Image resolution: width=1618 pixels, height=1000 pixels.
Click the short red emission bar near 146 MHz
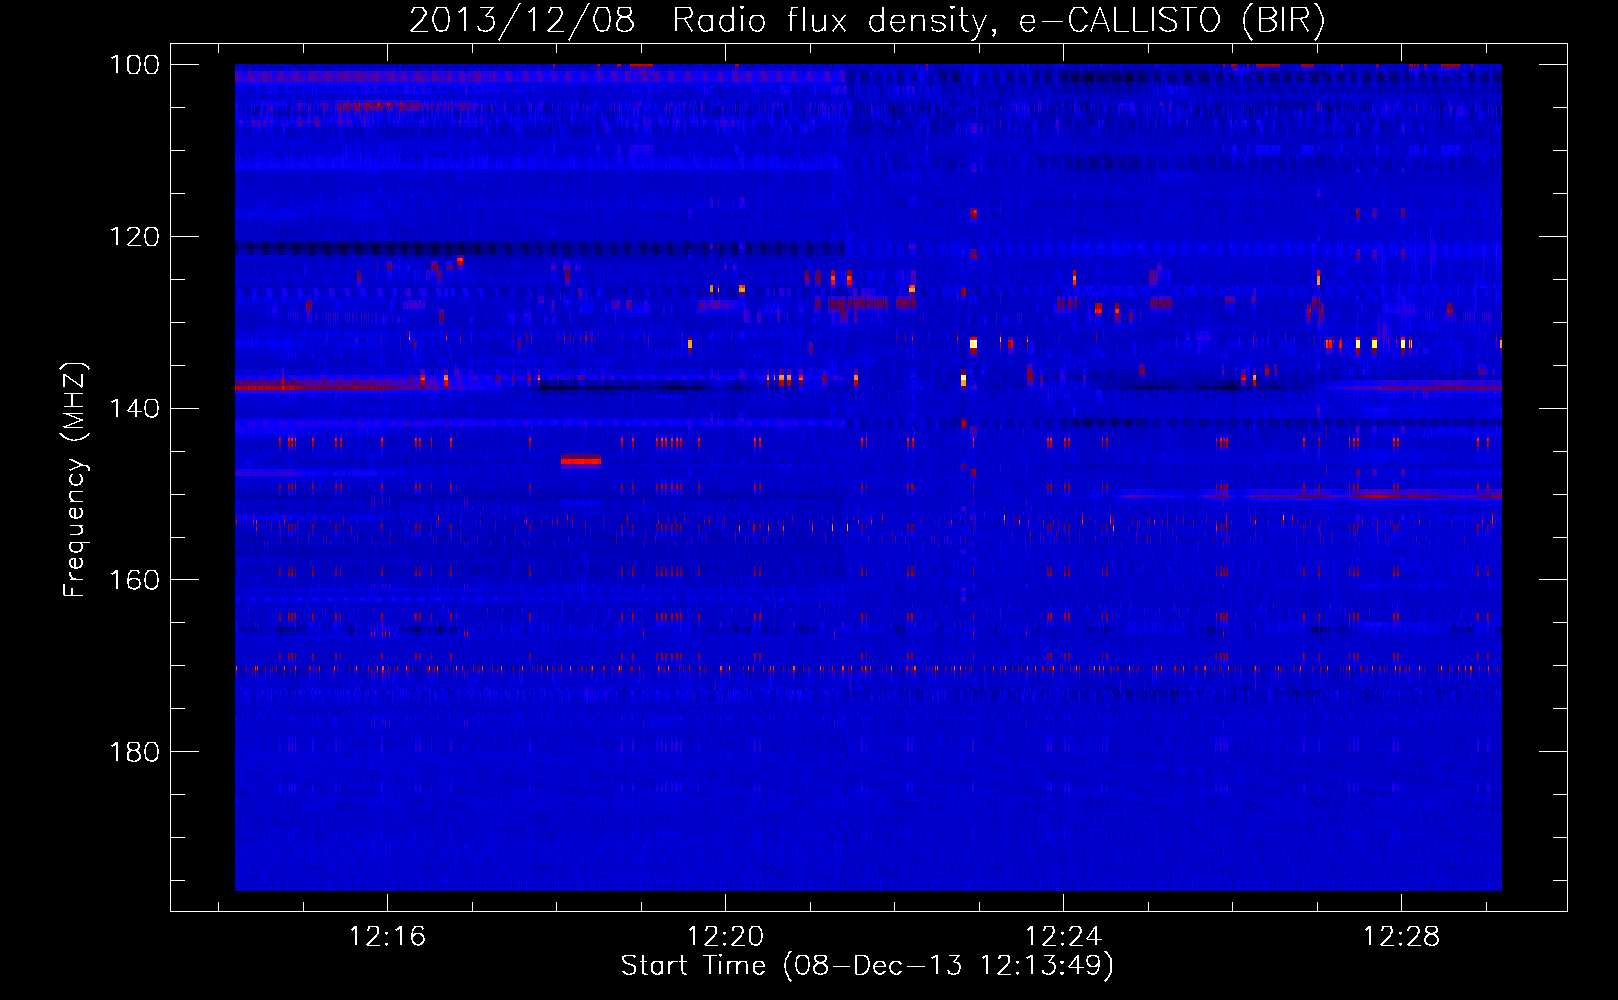pyautogui.click(x=581, y=461)
